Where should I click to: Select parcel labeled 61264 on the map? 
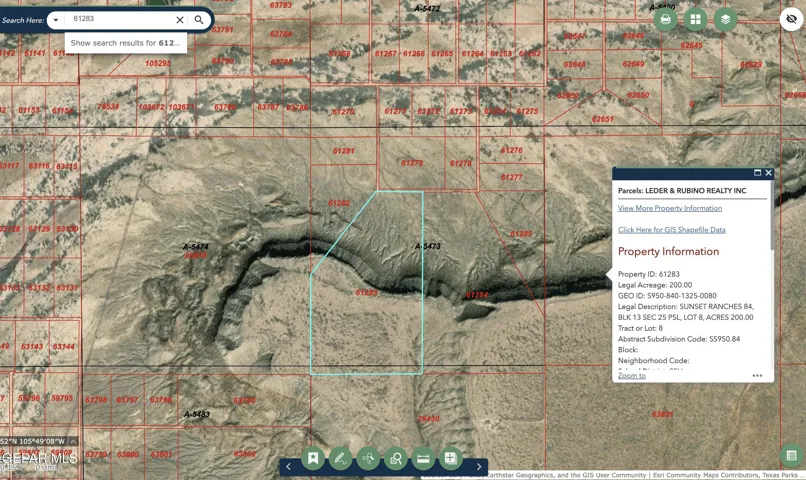[x=472, y=54]
